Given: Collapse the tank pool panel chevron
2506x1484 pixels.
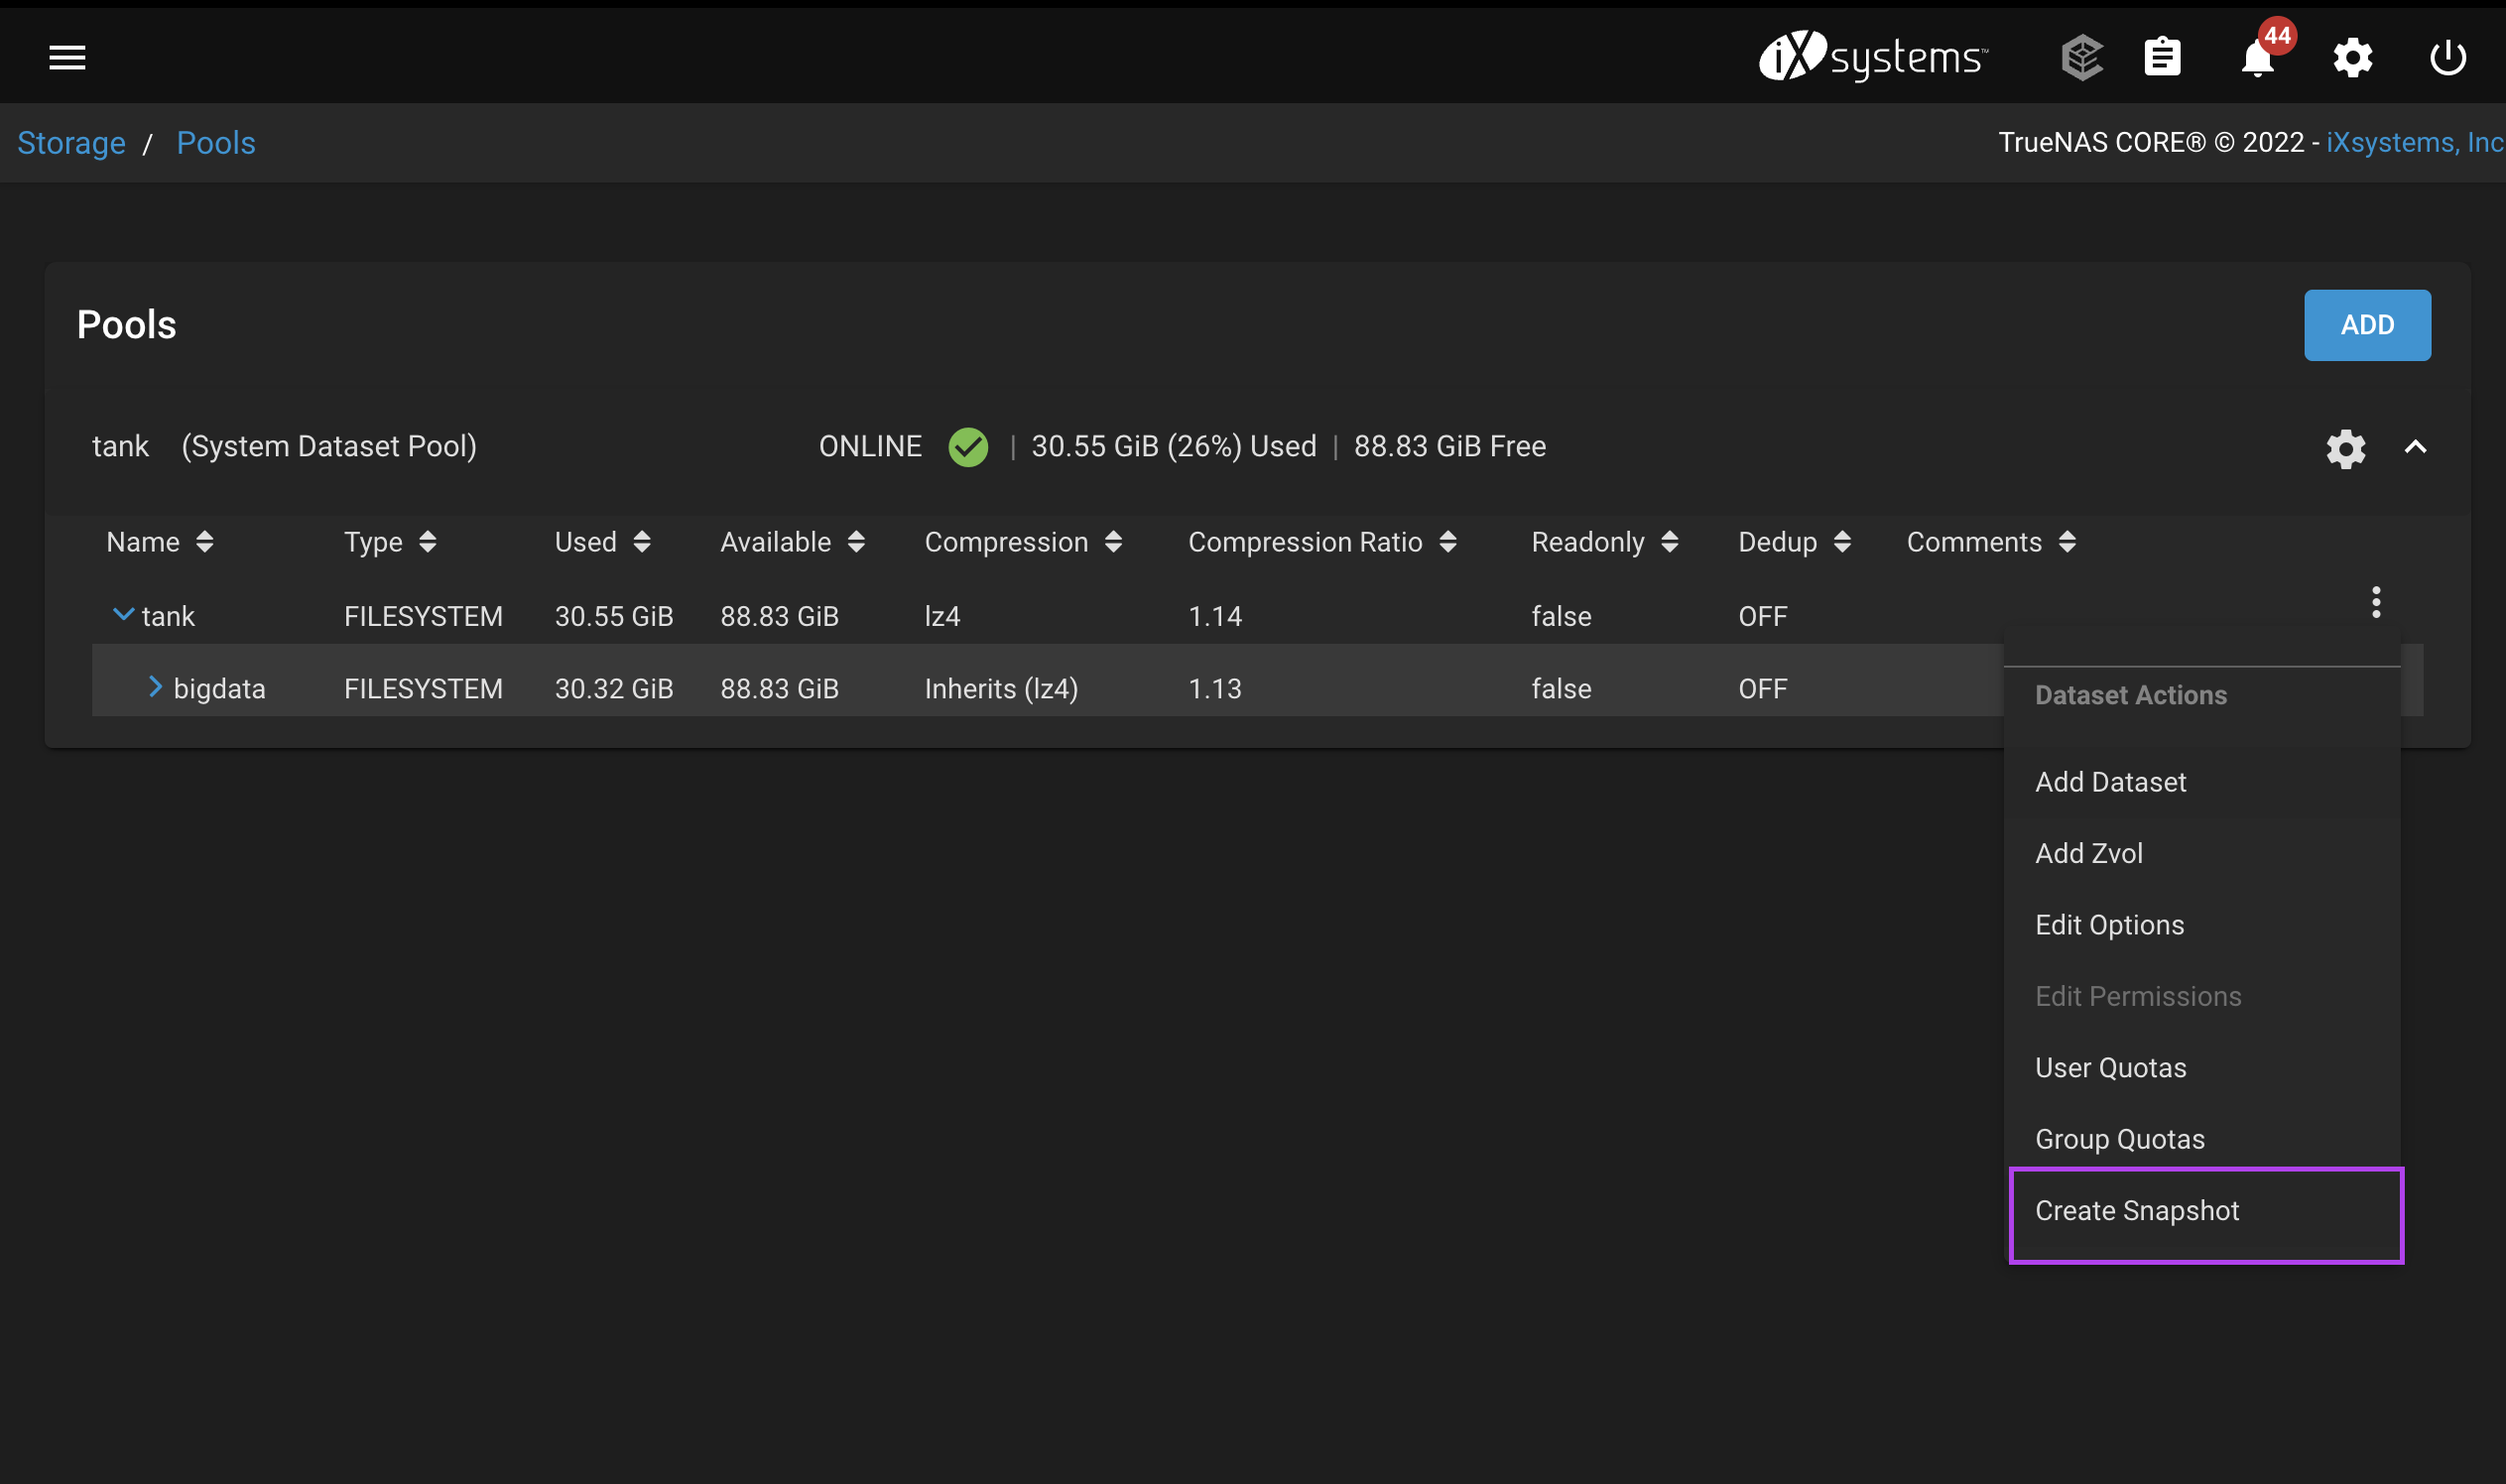Looking at the screenshot, I should tap(2415, 447).
